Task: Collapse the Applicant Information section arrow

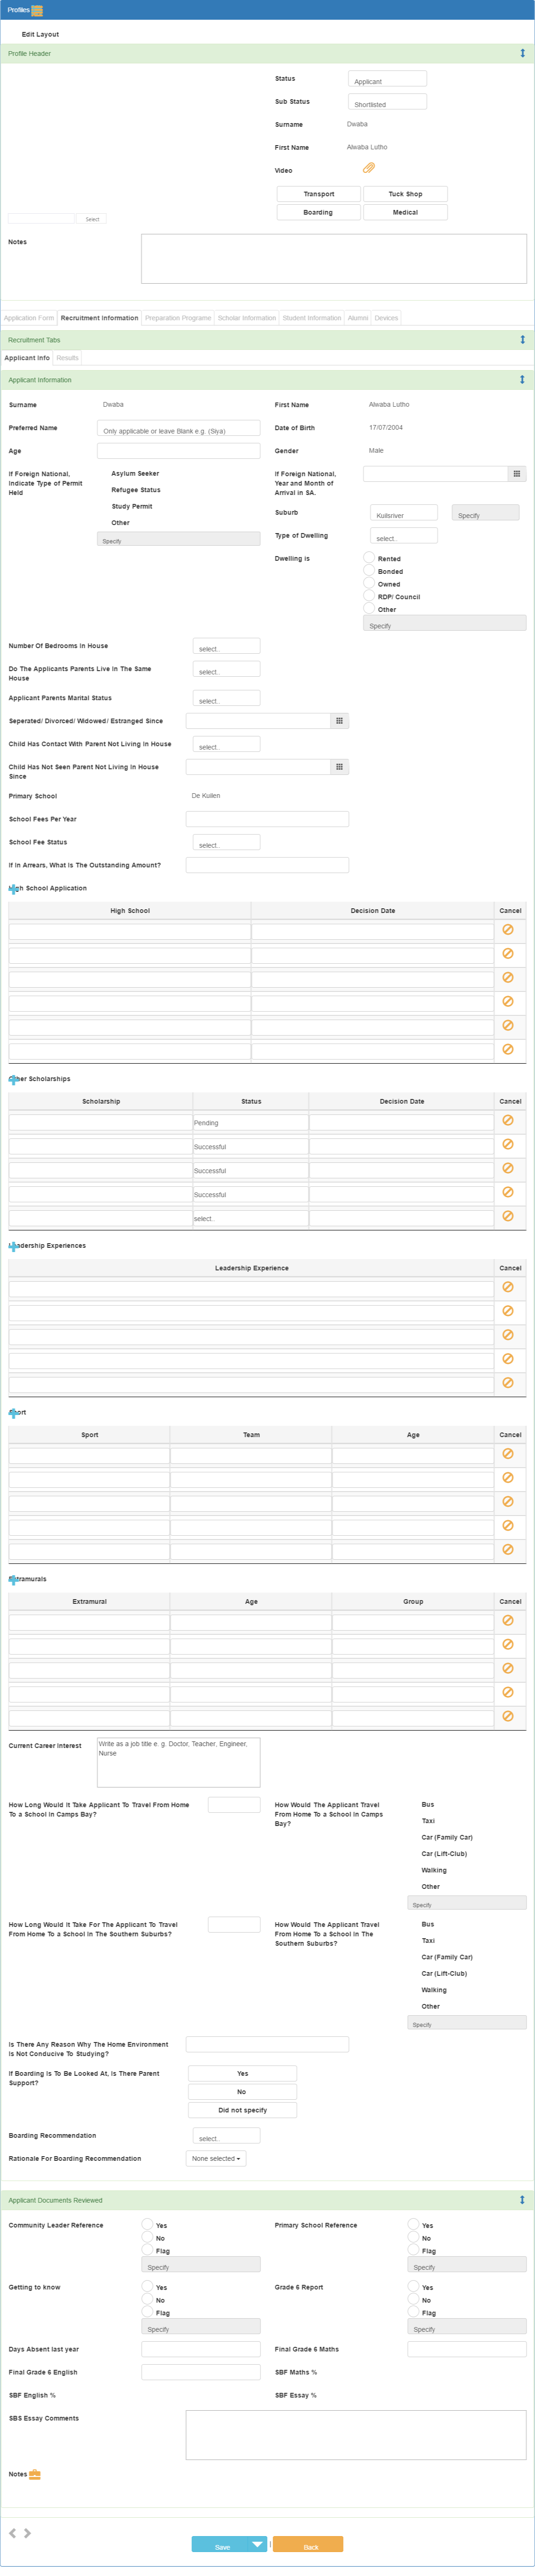Action: click(x=522, y=380)
